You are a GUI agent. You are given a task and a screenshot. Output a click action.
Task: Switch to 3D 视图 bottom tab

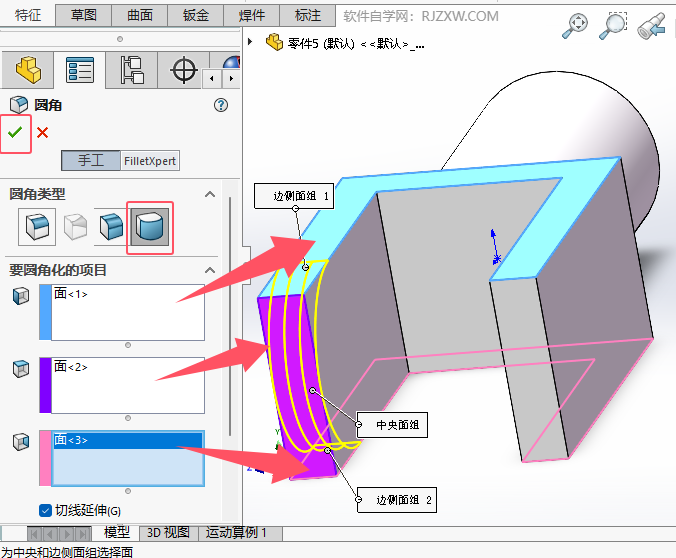(x=168, y=533)
